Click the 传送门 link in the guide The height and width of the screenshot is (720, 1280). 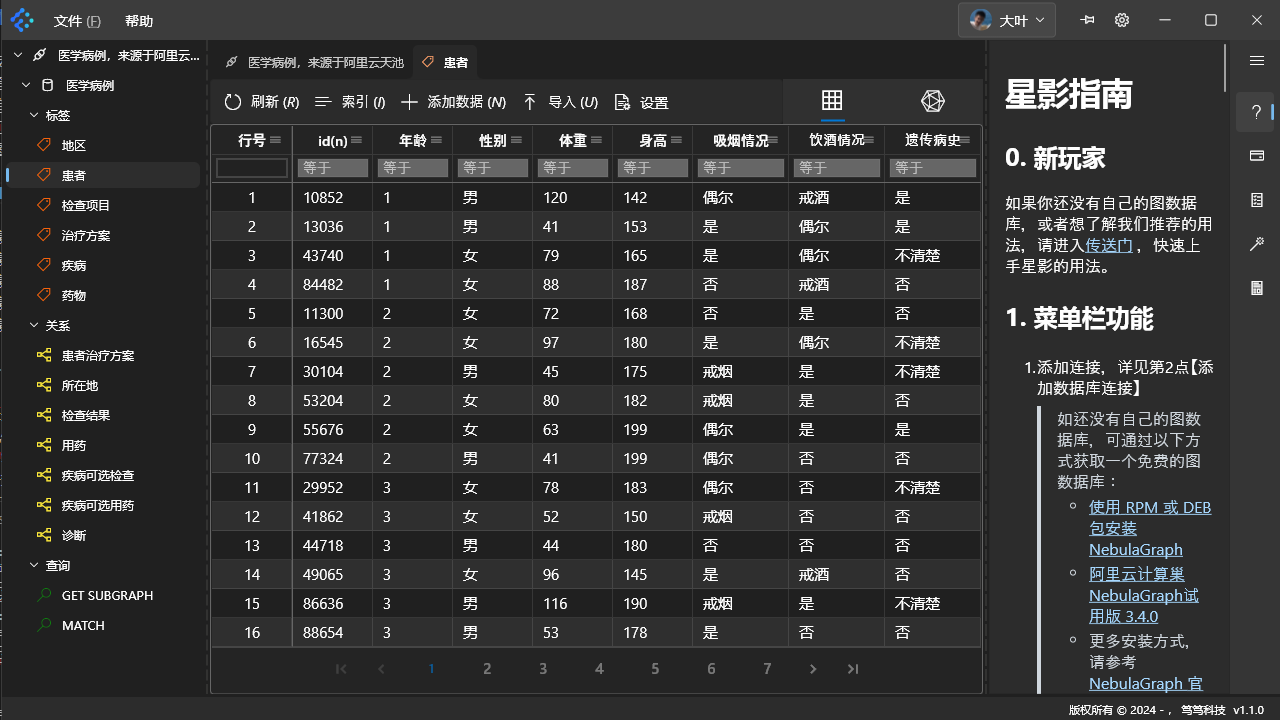[1109, 245]
